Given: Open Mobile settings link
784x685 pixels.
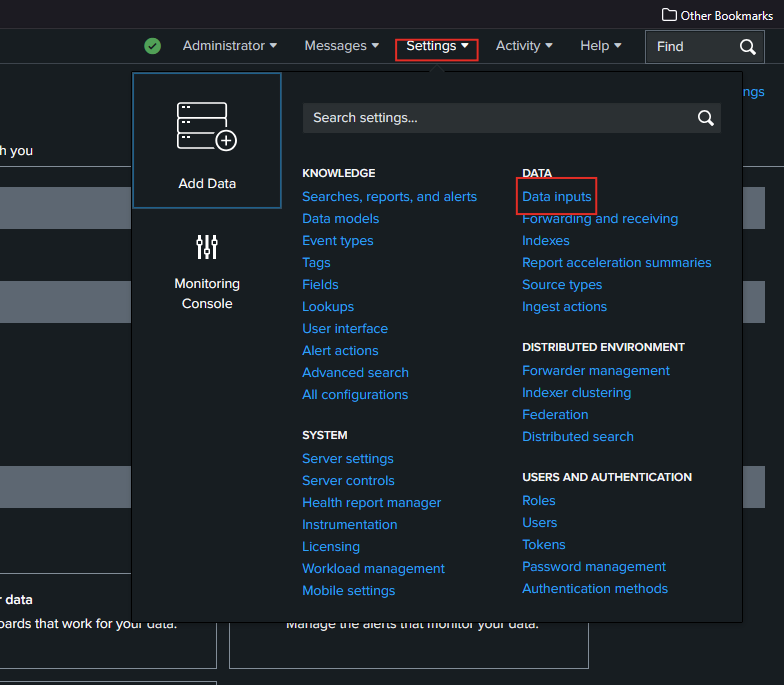Looking at the screenshot, I should pyautogui.click(x=348, y=590).
